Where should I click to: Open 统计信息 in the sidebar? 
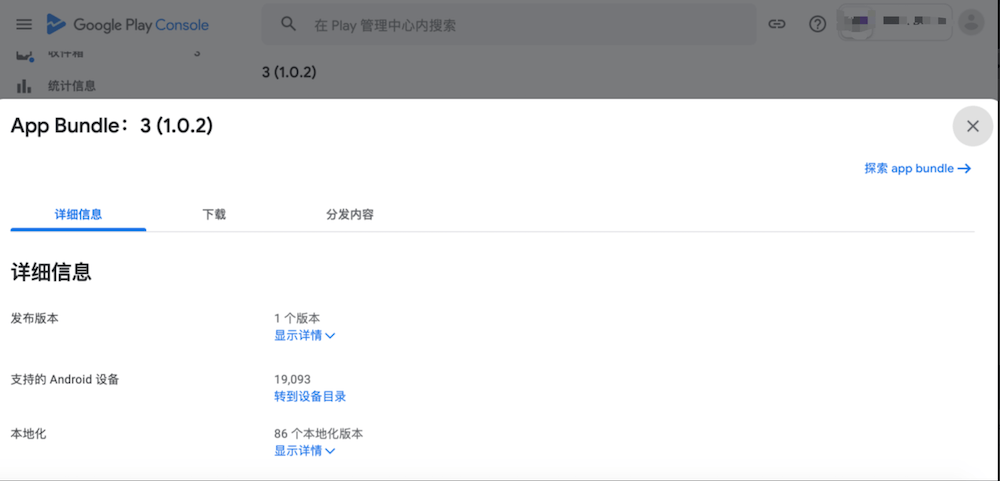(71, 86)
